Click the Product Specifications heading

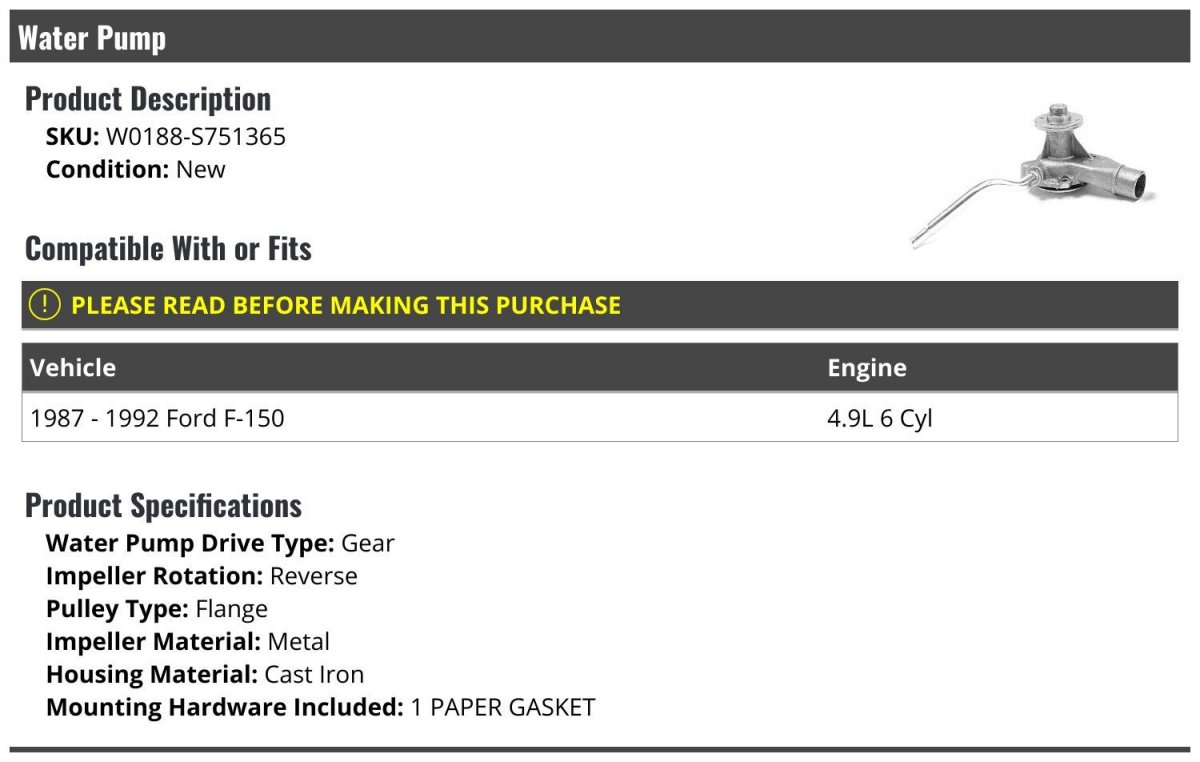163,505
